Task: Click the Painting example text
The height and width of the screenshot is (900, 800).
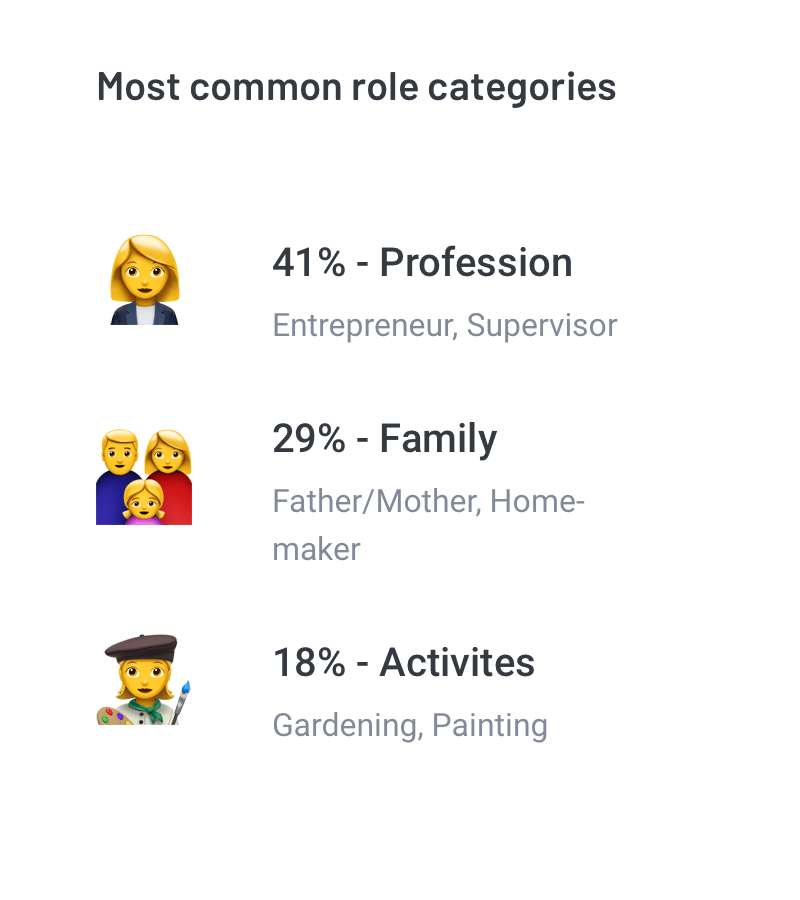Action: click(x=490, y=724)
